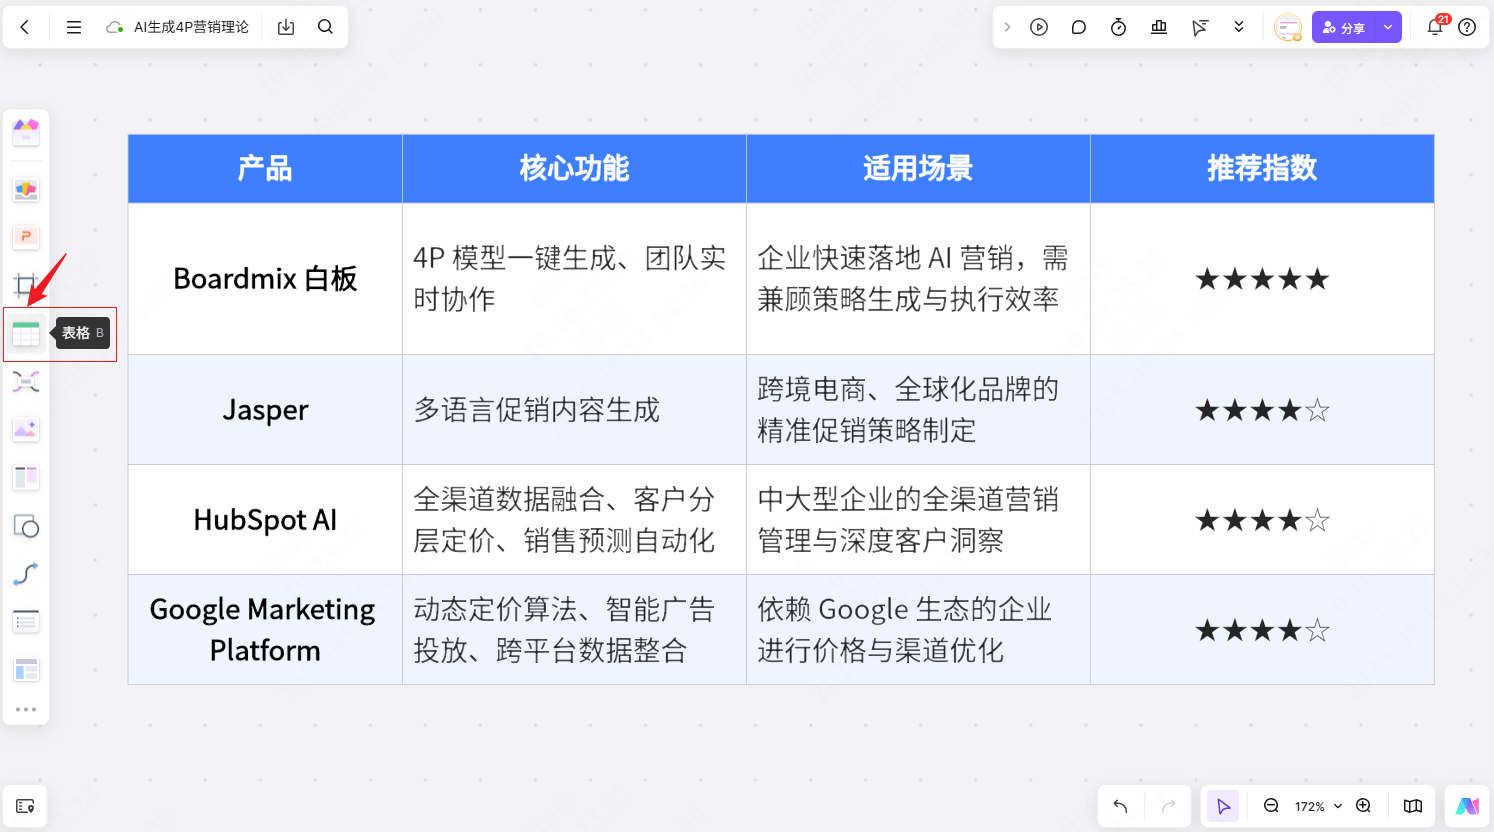Click the 产品 table header cell
Screen dimensions: 1494x832
265,169
